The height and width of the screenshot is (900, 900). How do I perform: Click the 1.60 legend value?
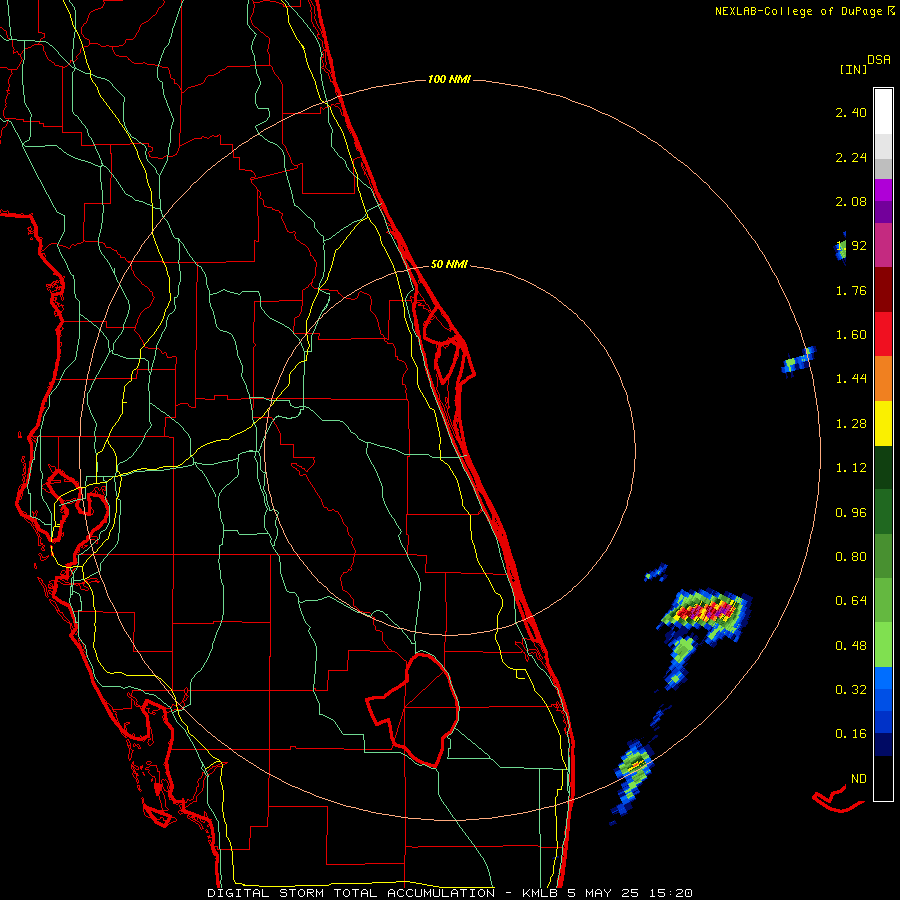[851, 335]
